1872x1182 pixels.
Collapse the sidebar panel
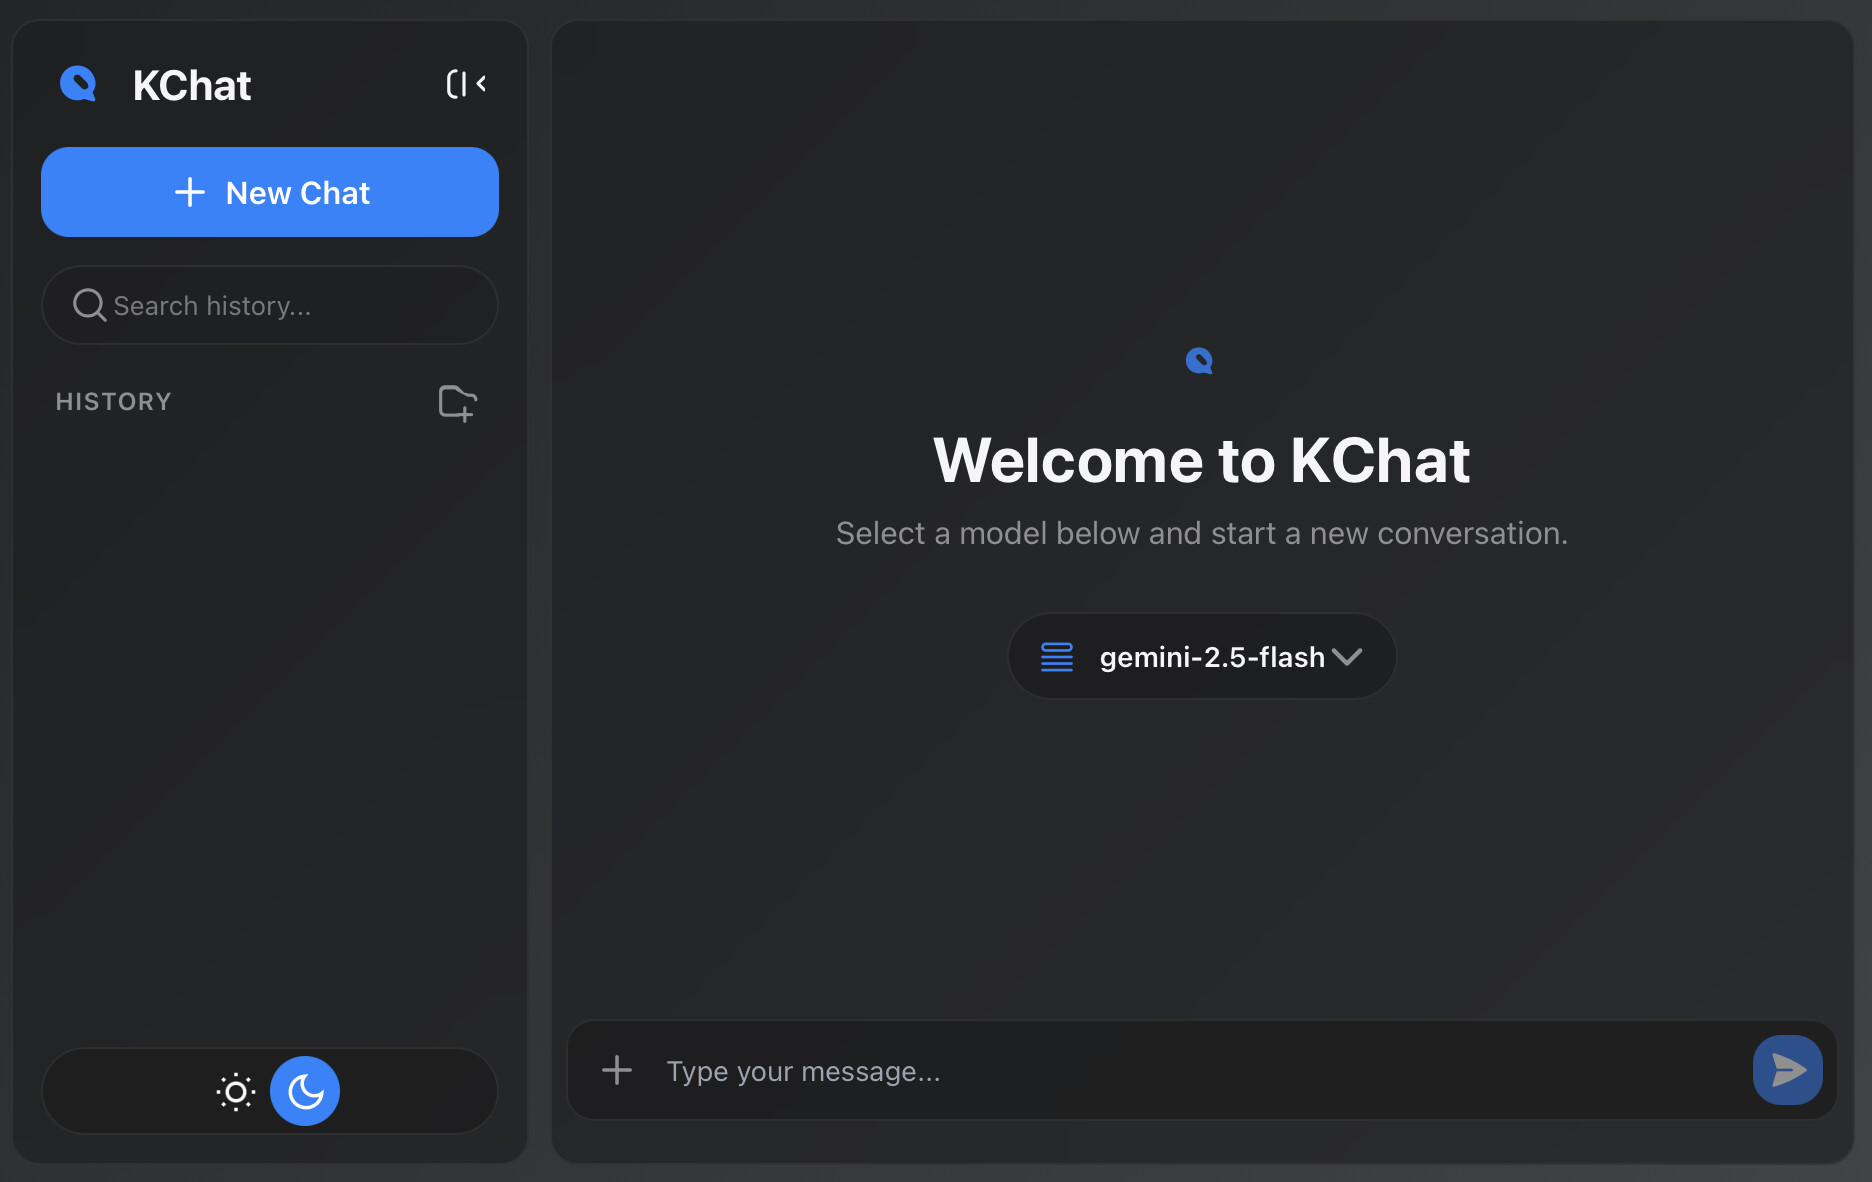(x=466, y=84)
